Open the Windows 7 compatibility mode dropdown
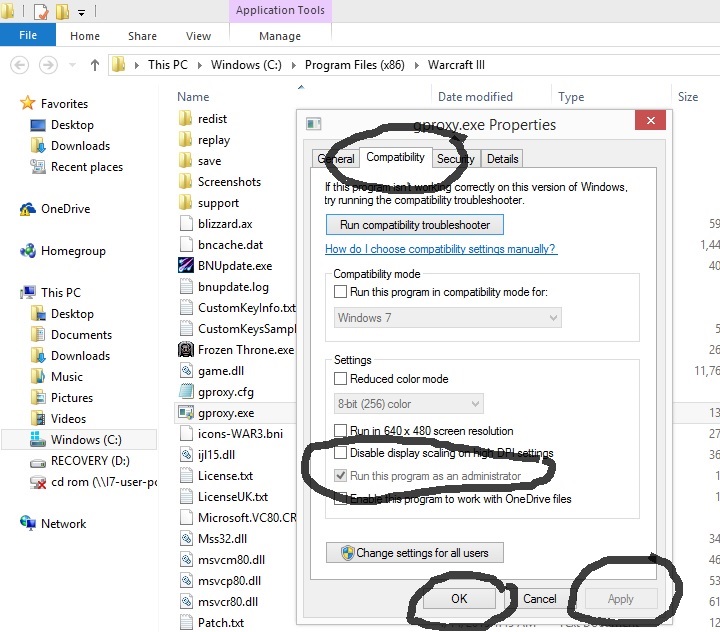Screen dimensions: 720x632 pyautogui.click(x=448, y=317)
